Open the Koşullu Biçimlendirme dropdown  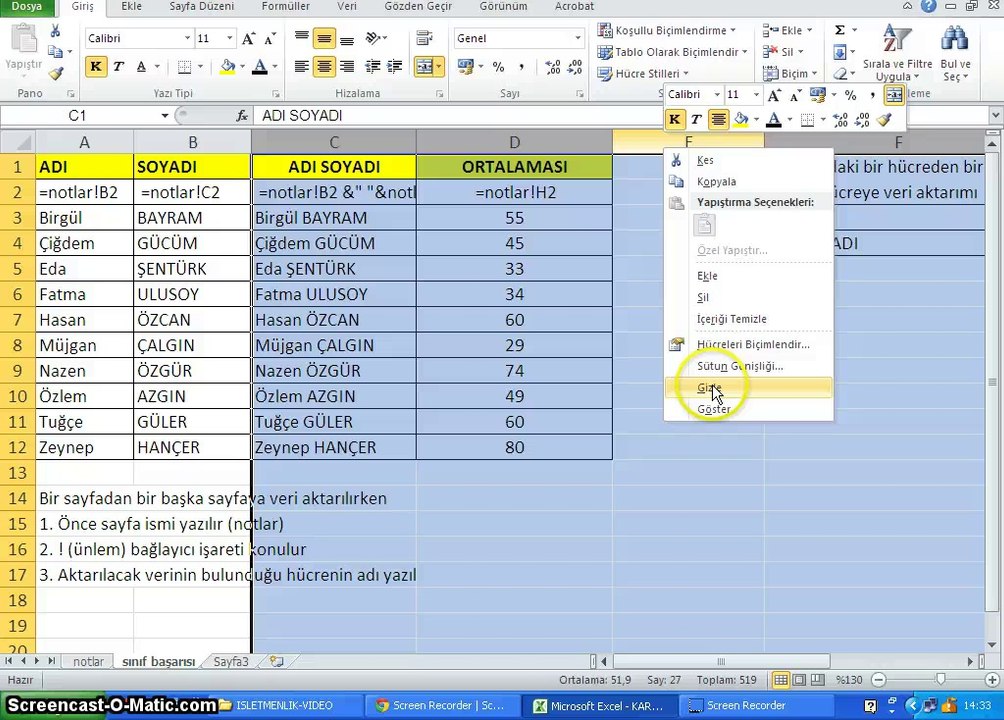(666, 30)
